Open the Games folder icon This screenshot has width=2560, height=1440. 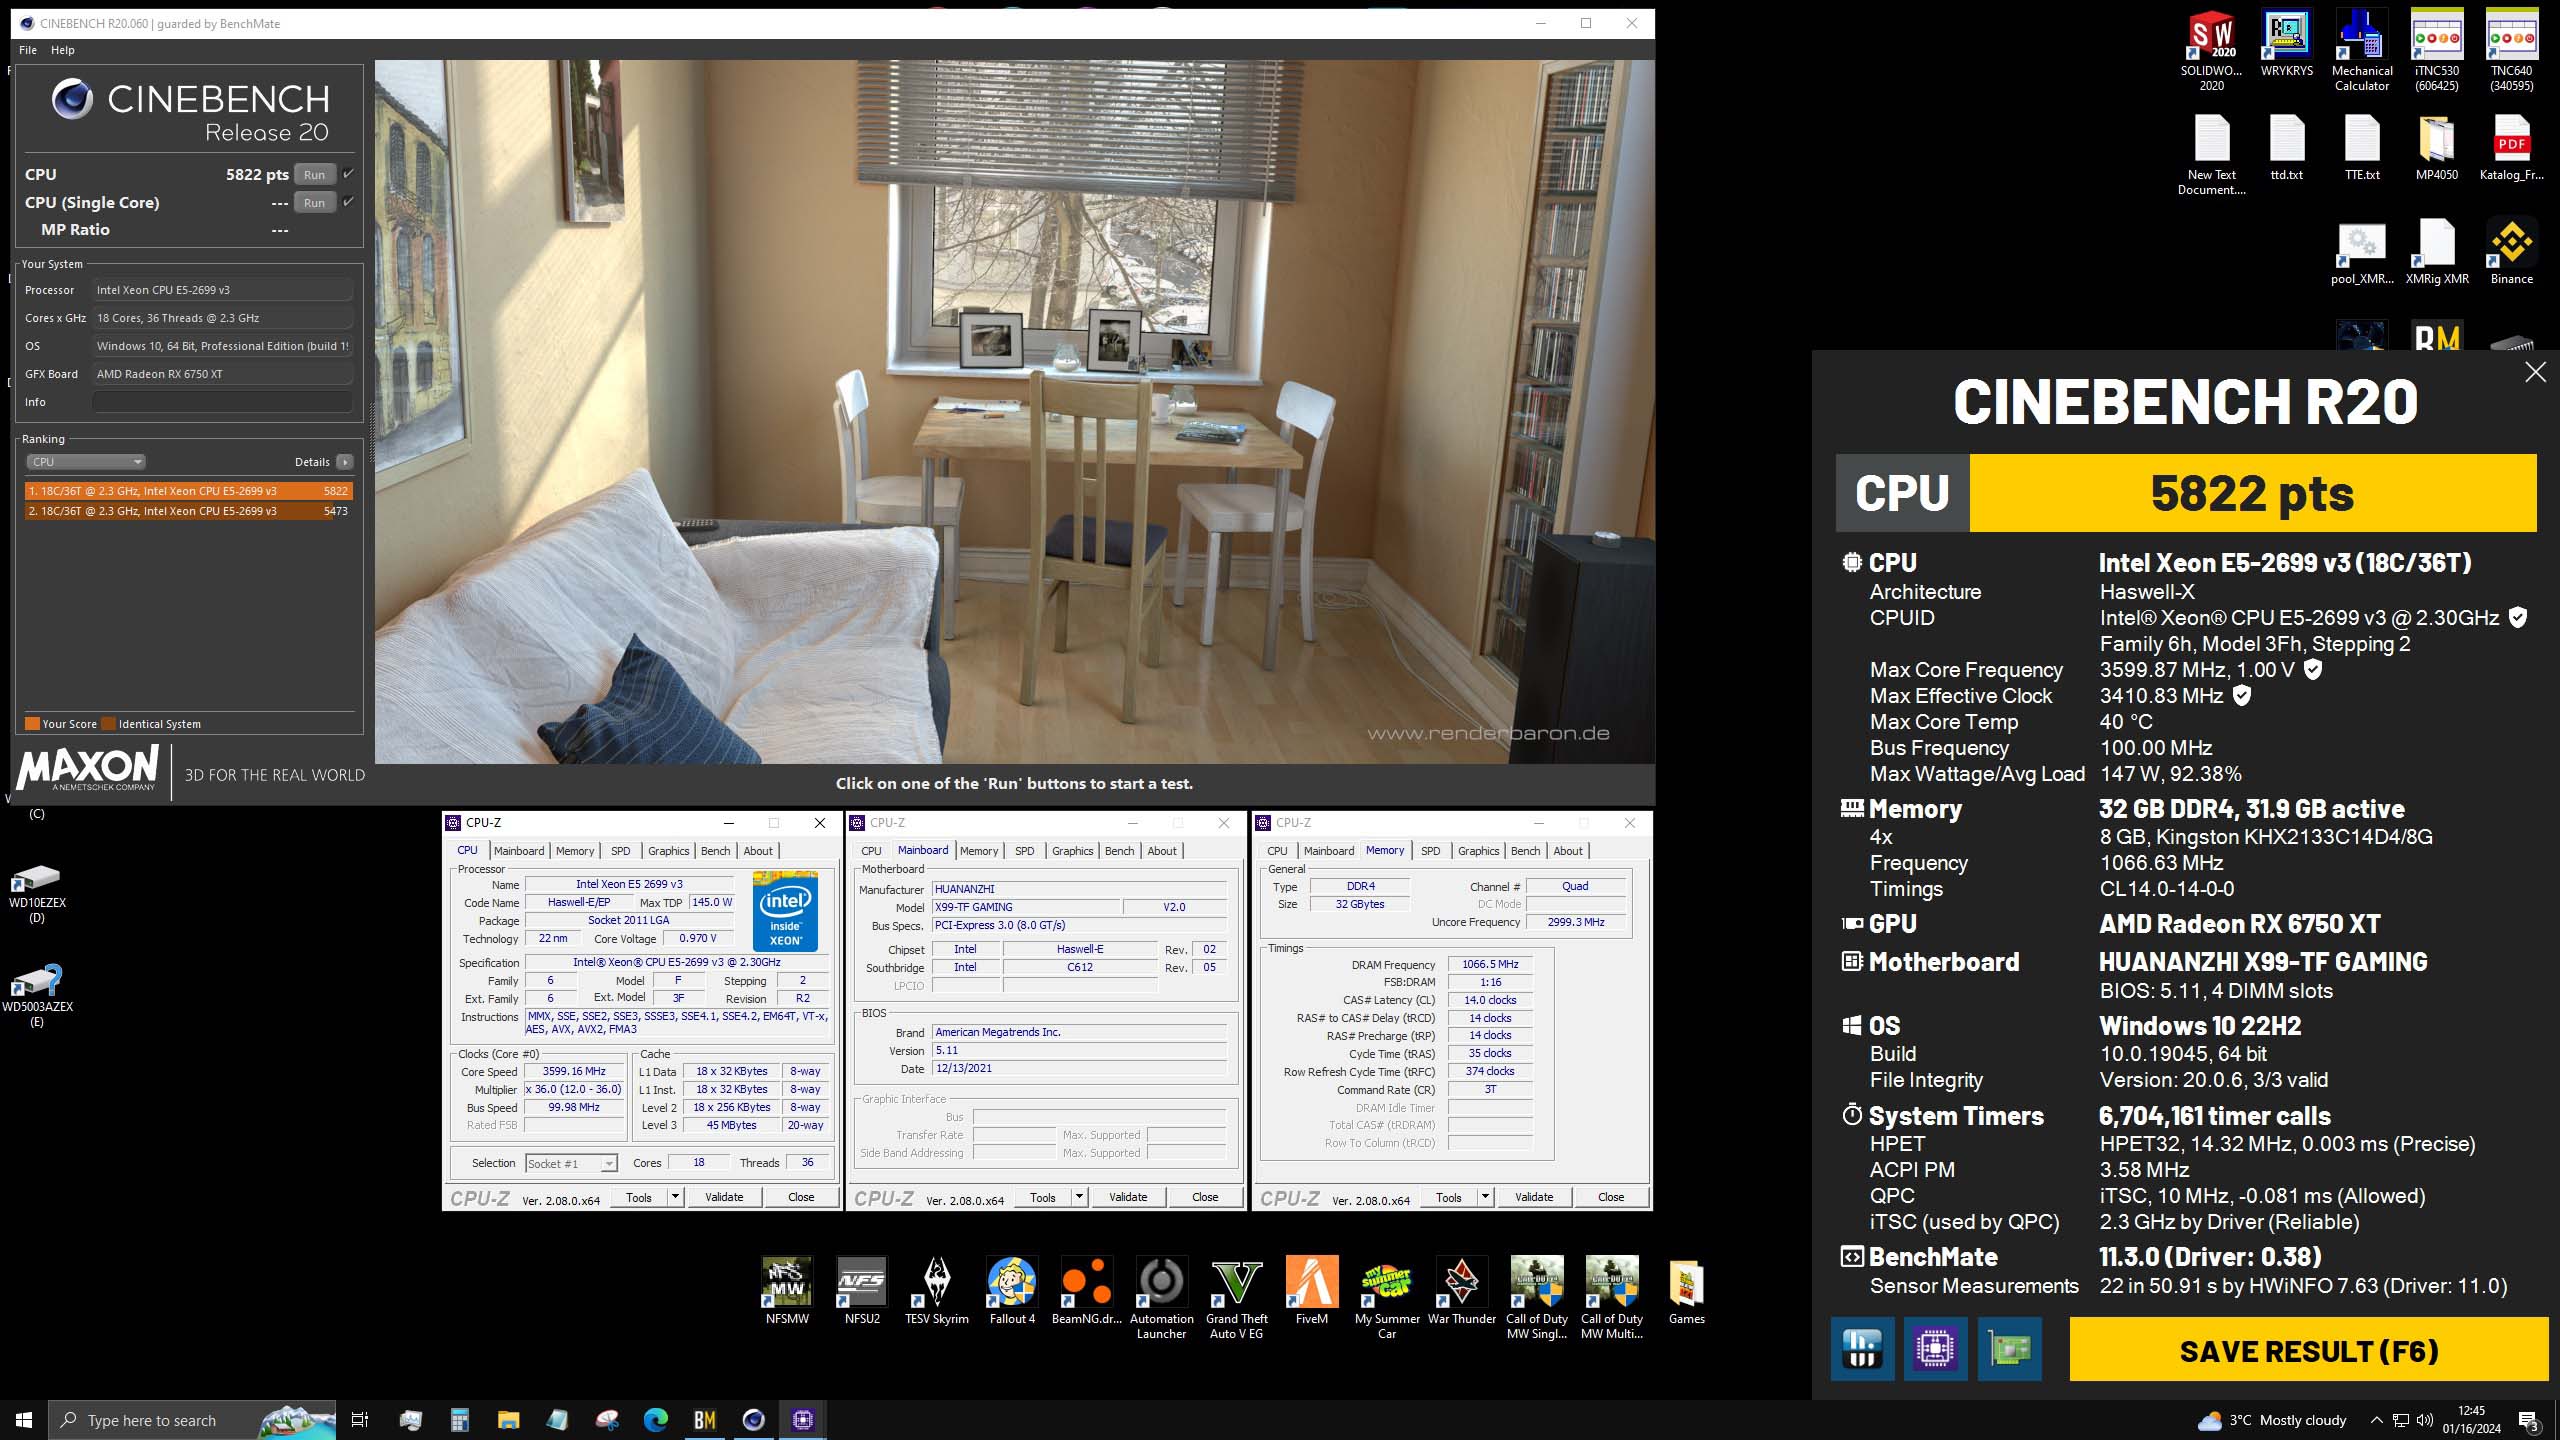(x=1686, y=1291)
